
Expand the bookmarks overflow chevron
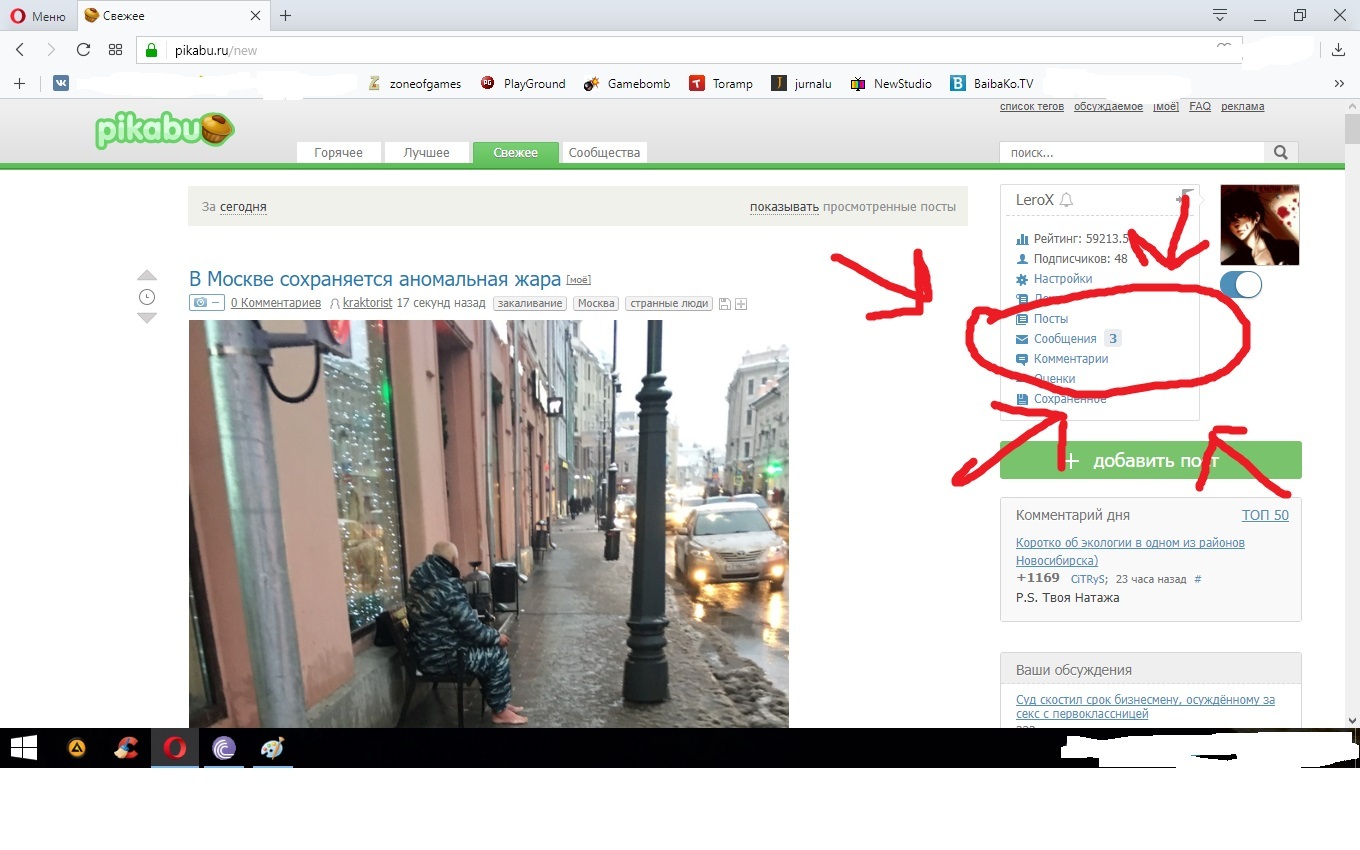[1340, 84]
